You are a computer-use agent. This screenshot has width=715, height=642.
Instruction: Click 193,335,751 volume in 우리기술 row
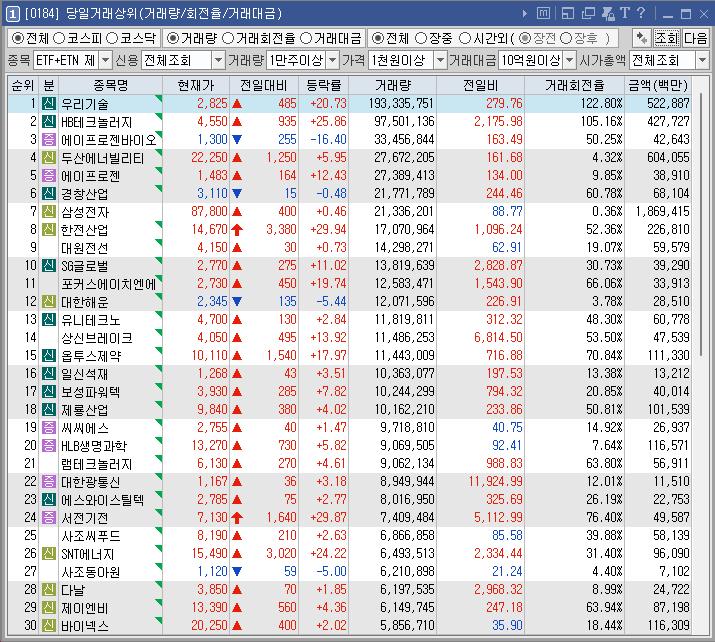click(x=401, y=104)
